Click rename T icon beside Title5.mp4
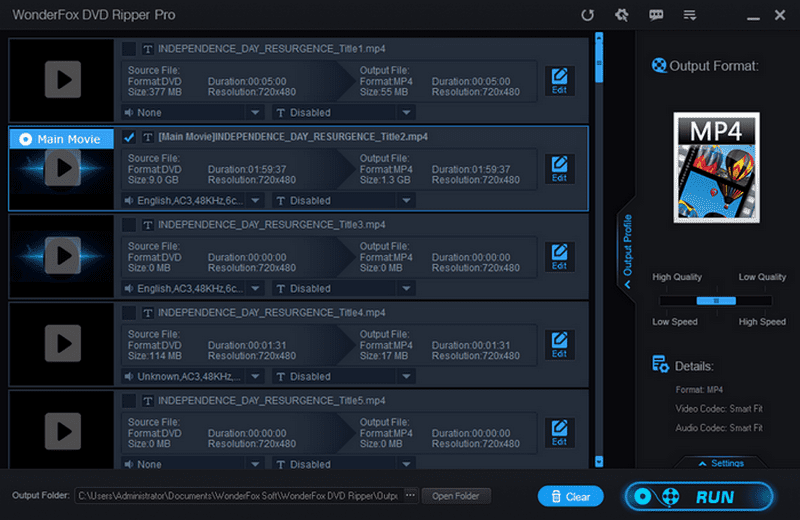This screenshot has width=800, height=520. pyautogui.click(x=147, y=401)
